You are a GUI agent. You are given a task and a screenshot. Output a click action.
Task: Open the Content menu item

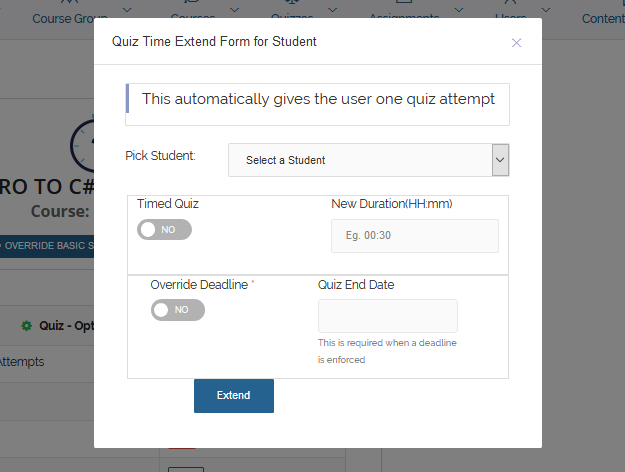[603, 18]
